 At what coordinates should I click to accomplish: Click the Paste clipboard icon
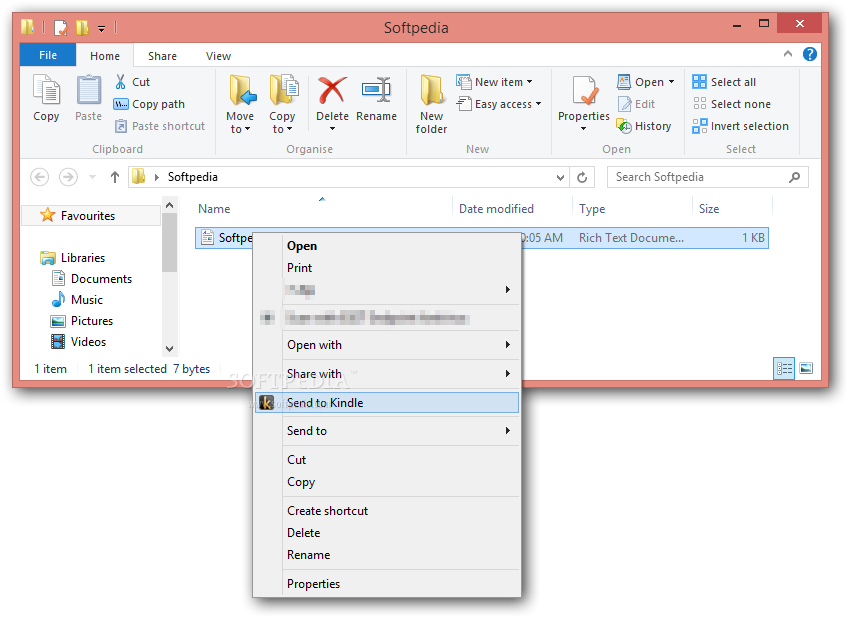click(88, 90)
